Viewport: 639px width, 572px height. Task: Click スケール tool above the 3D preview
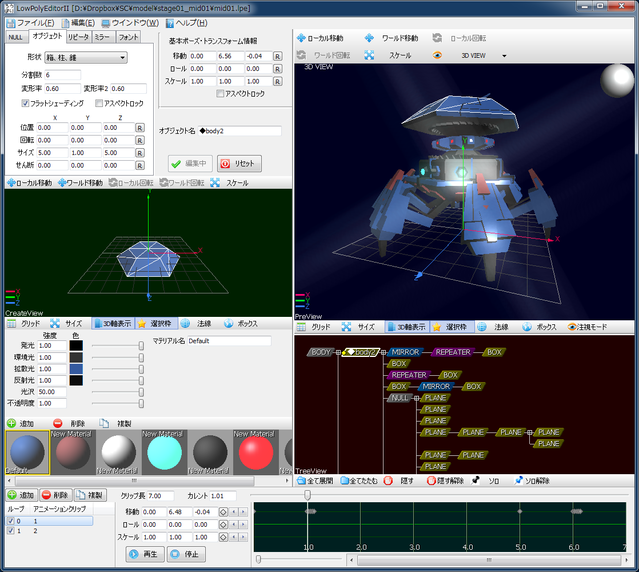pyautogui.click(x=388, y=55)
